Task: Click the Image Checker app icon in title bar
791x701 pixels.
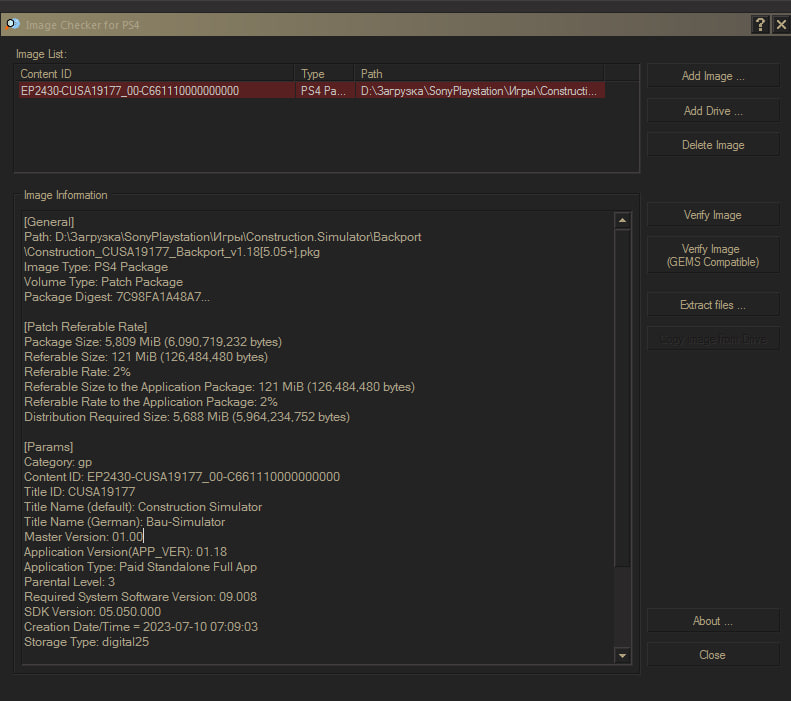Action: point(13,24)
